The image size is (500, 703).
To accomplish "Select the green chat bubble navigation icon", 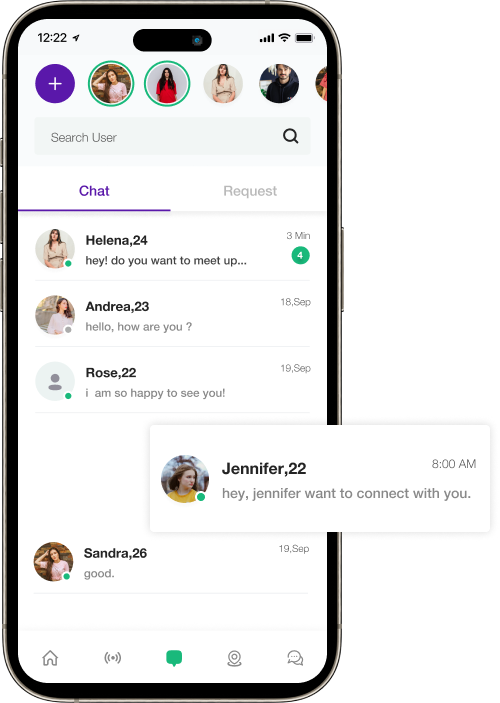I will tap(174, 658).
